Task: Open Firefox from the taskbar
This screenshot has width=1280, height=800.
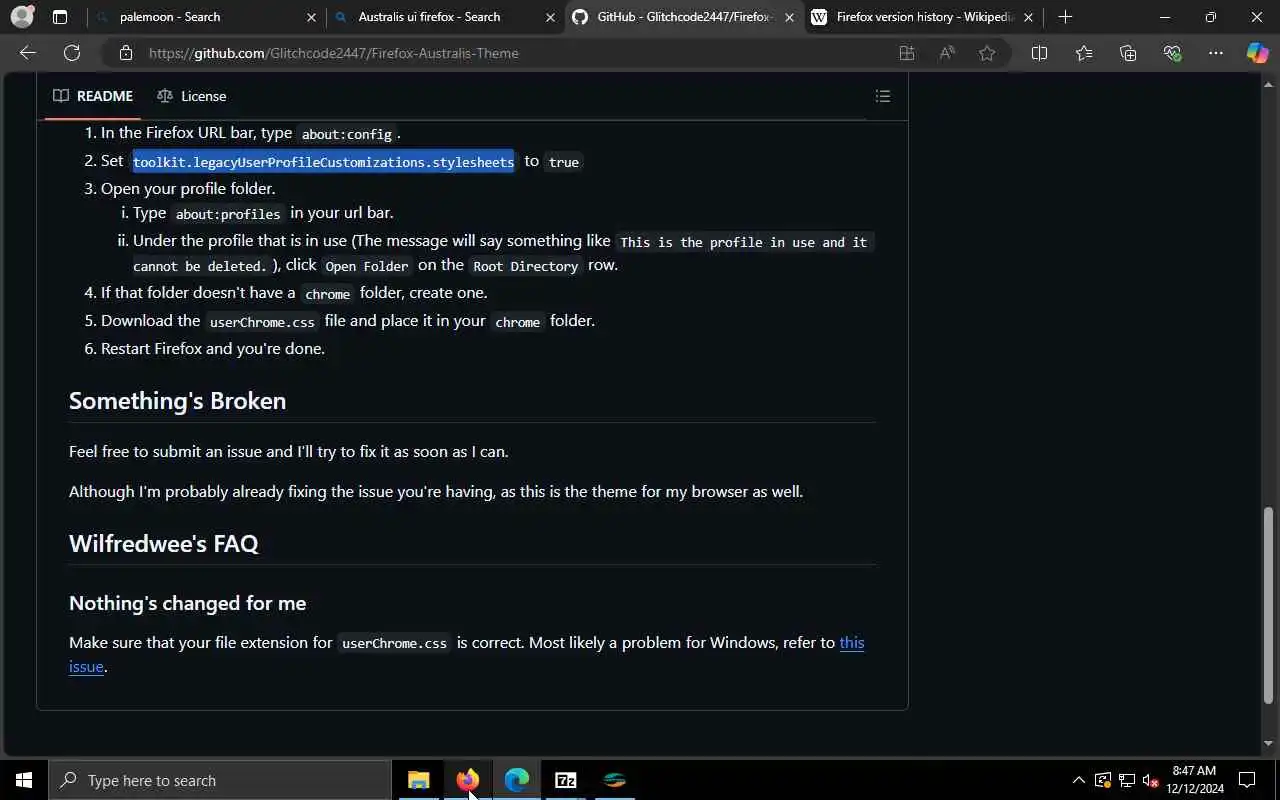Action: click(468, 780)
